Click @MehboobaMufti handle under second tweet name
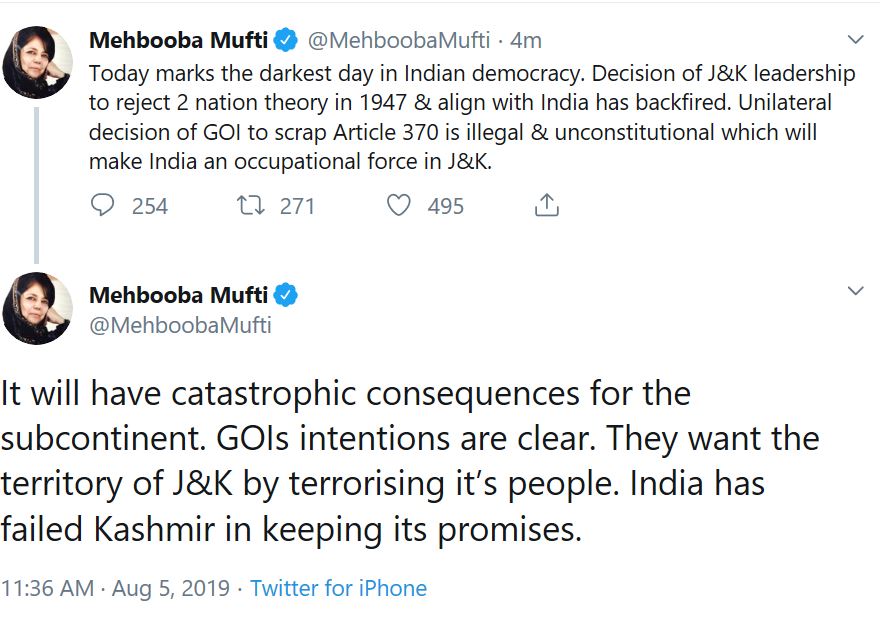This screenshot has width=880, height=622. pos(180,325)
